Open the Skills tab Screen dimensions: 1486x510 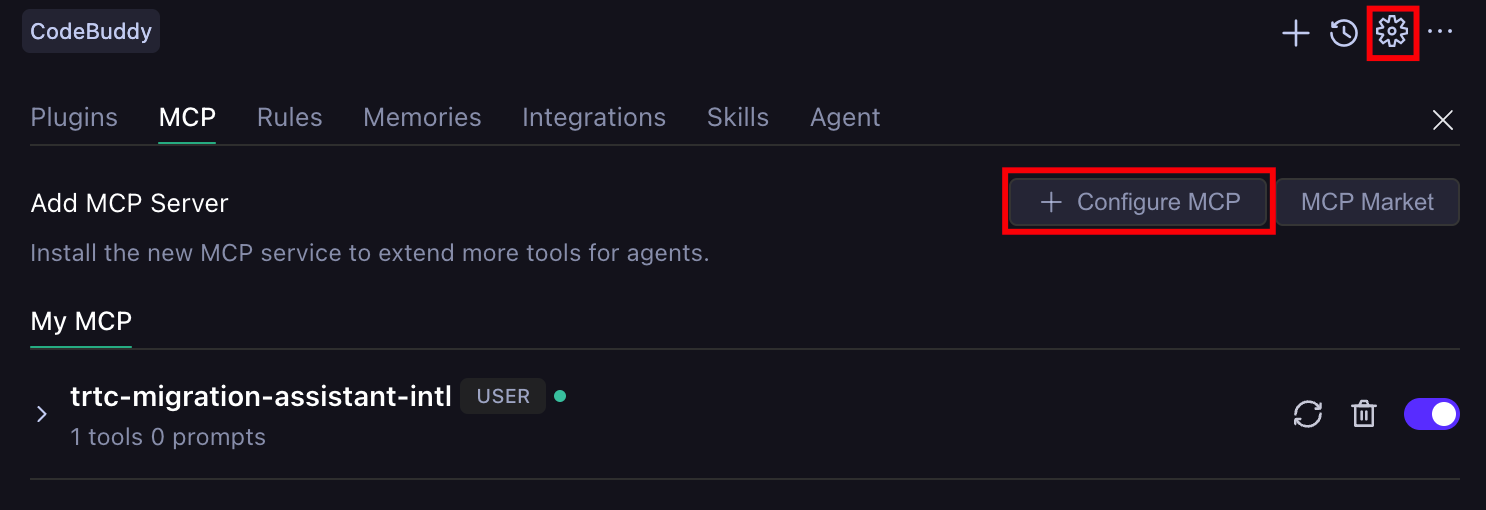(738, 118)
